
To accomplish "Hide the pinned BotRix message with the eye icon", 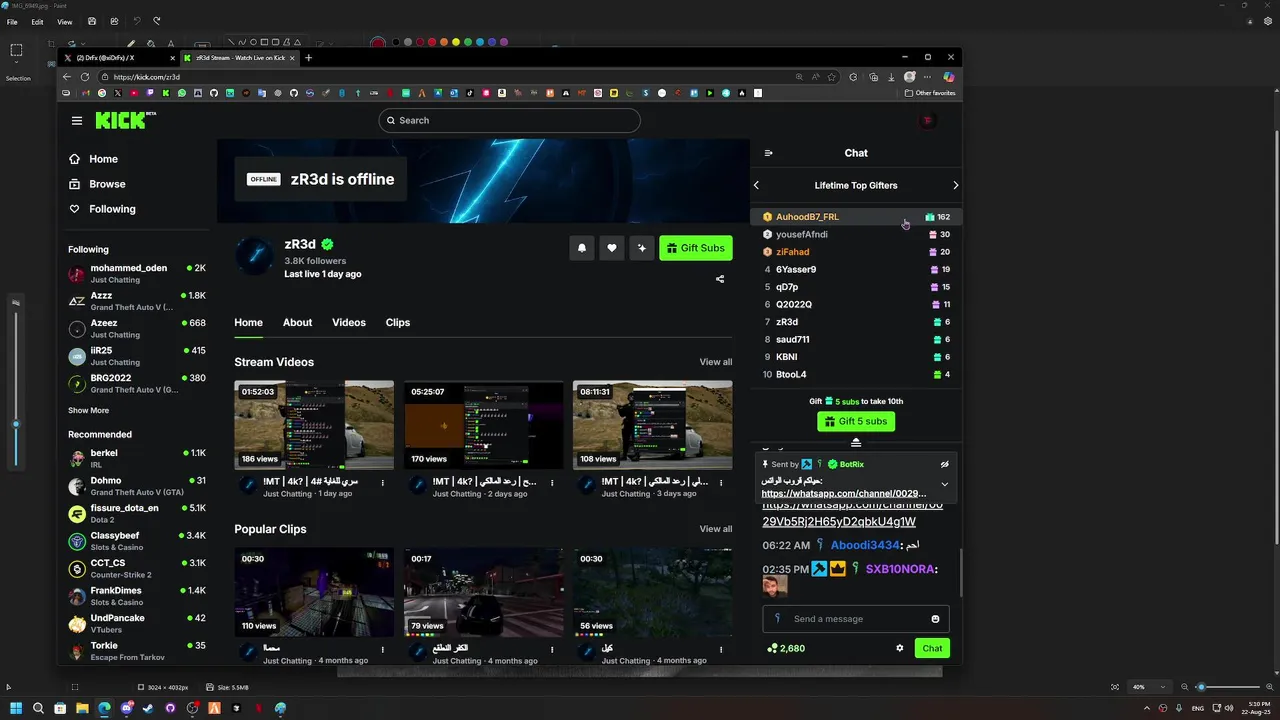I will (x=944, y=464).
